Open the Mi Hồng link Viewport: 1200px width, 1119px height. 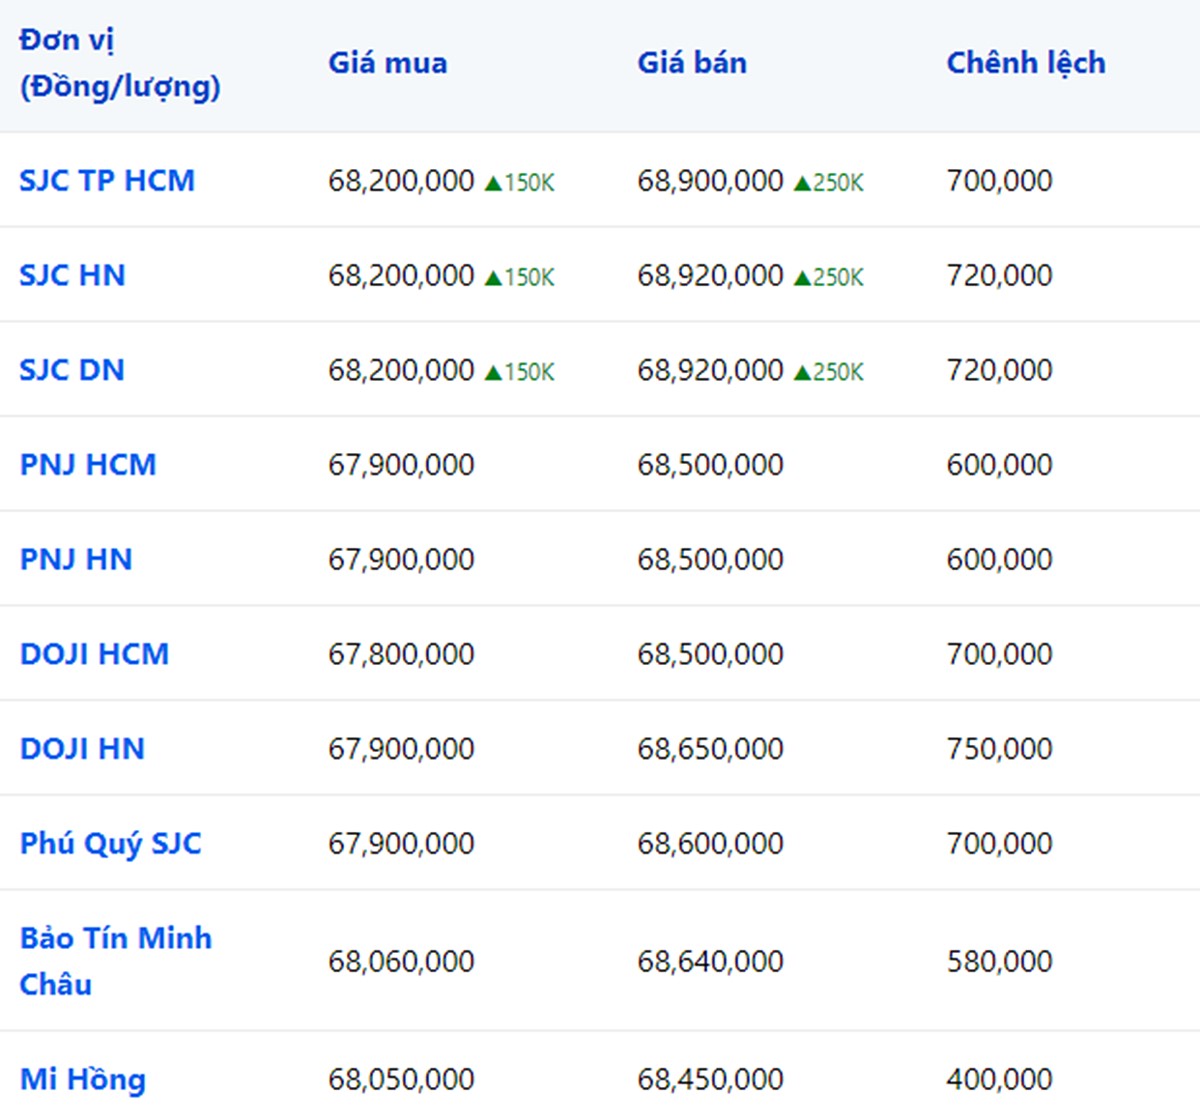pos(83,1079)
